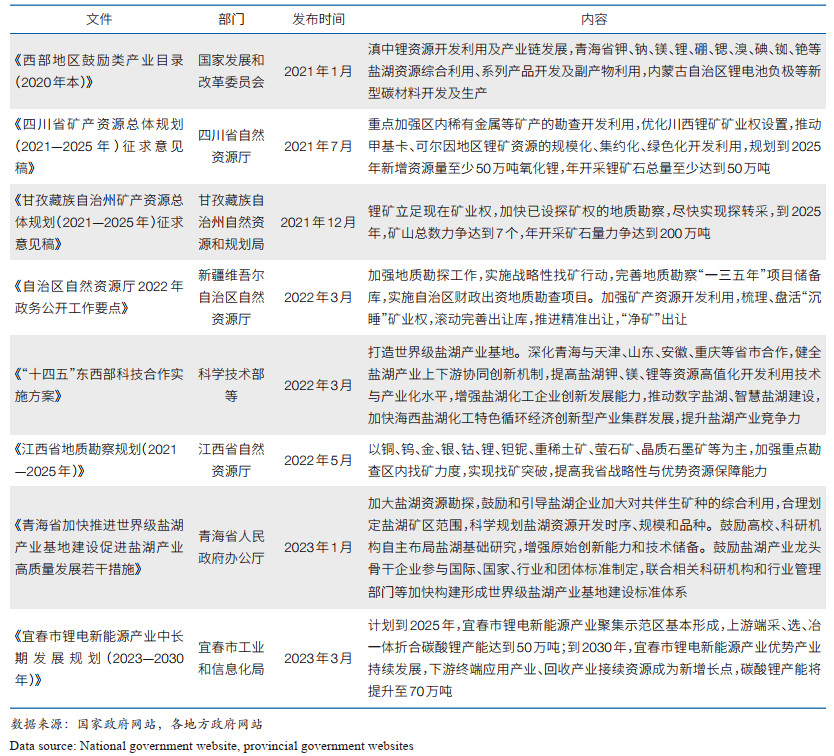Image resolution: width=834 pixels, height=756 pixels.
Task: Click the 四川省自然资源厅 department cell
Action: (x=231, y=145)
